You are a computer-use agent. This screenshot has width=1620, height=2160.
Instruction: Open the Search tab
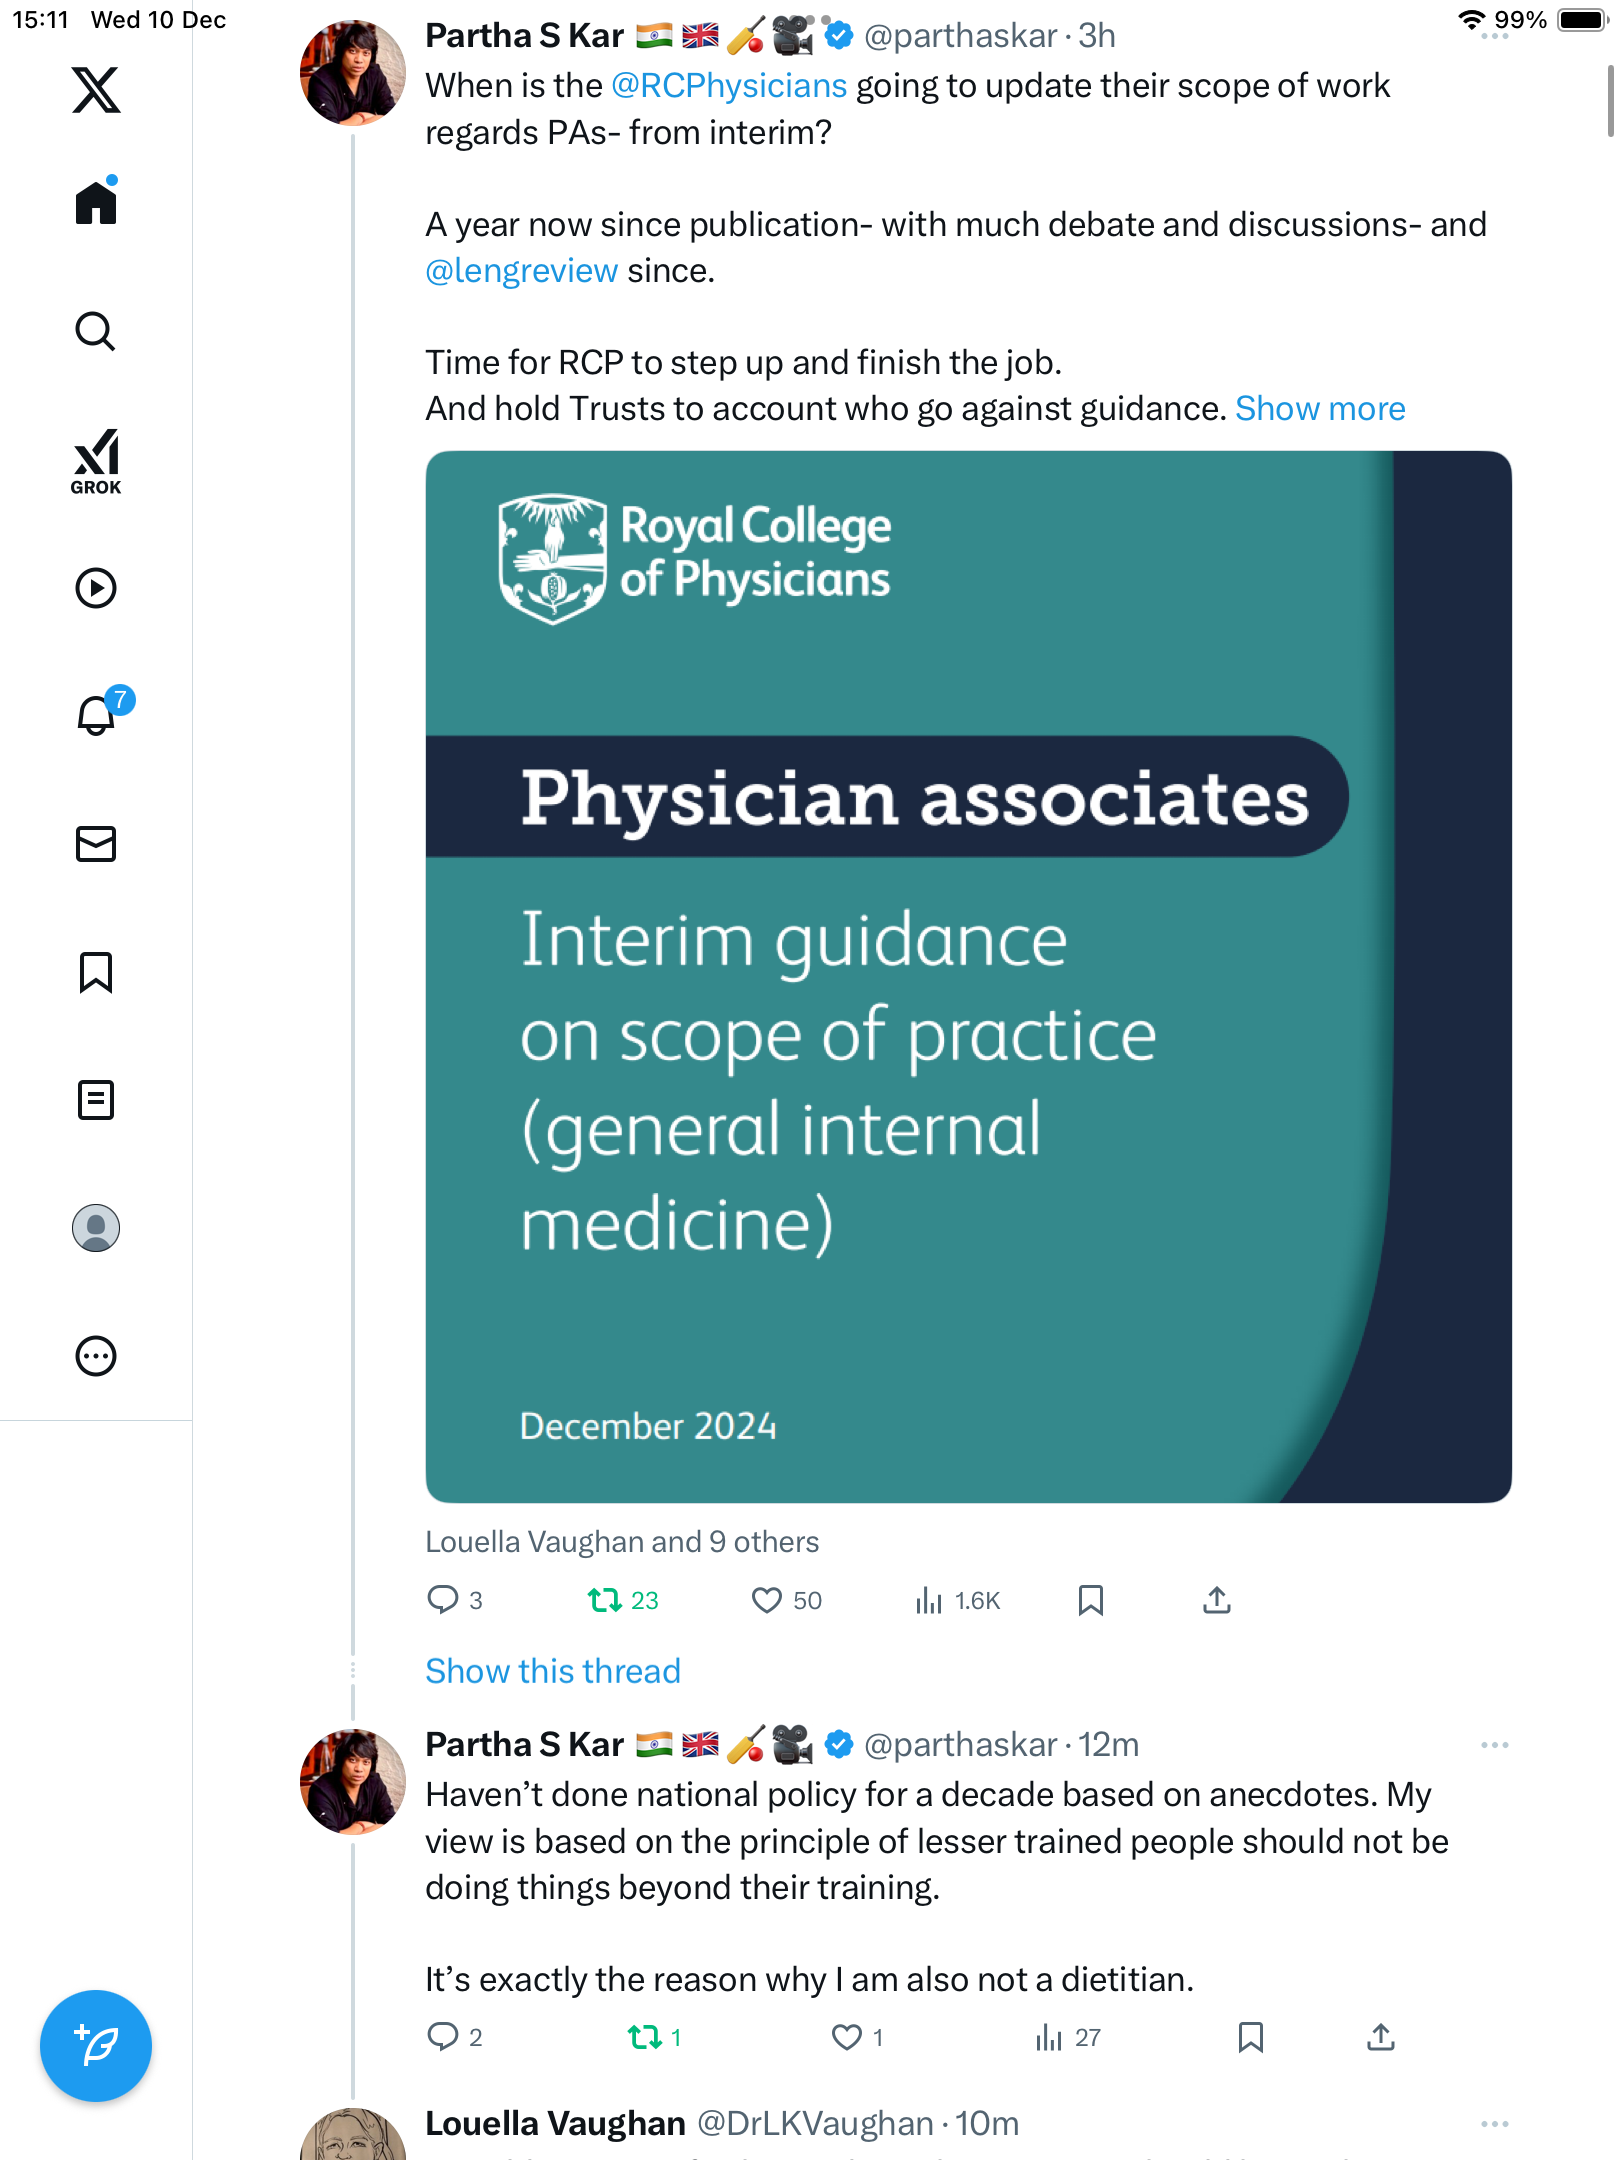tap(96, 331)
